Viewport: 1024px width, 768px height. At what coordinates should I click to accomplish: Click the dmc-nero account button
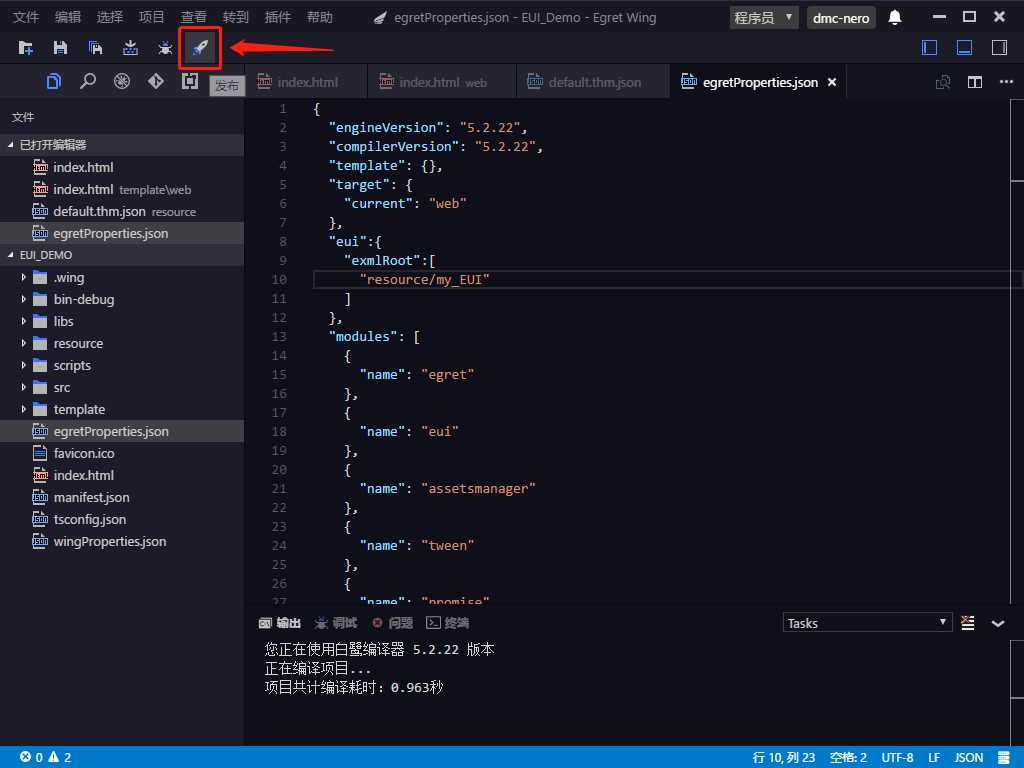pyautogui.click(x=840, y=18)
